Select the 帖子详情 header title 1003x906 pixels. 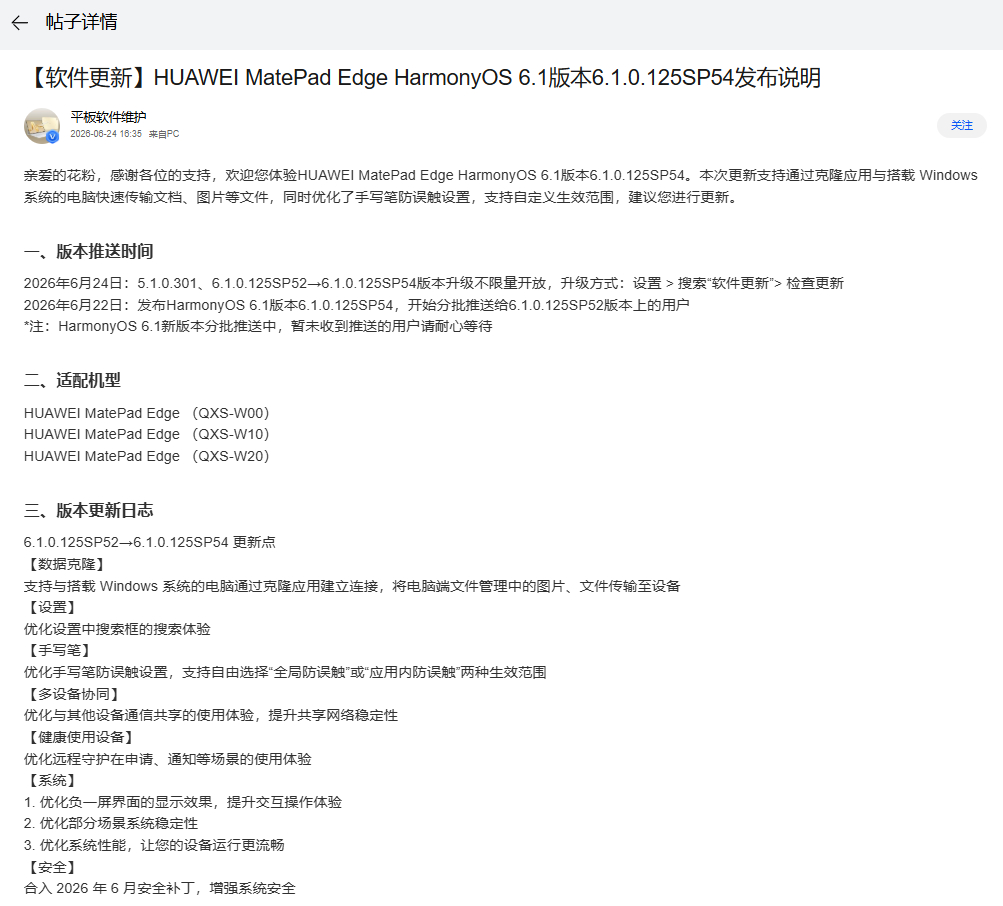tap(81, 22)
